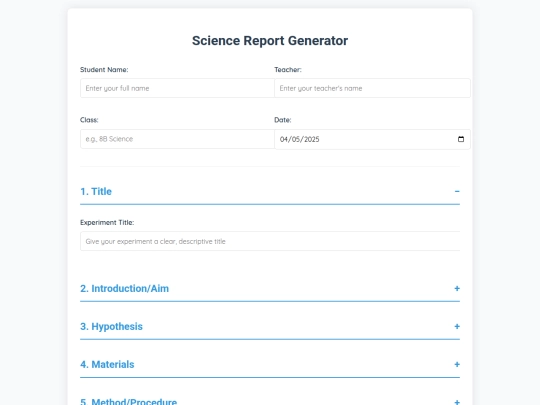Collapse the 1. Title section minus icon
Screen dimensions: 540x405
tap(457, 191)
